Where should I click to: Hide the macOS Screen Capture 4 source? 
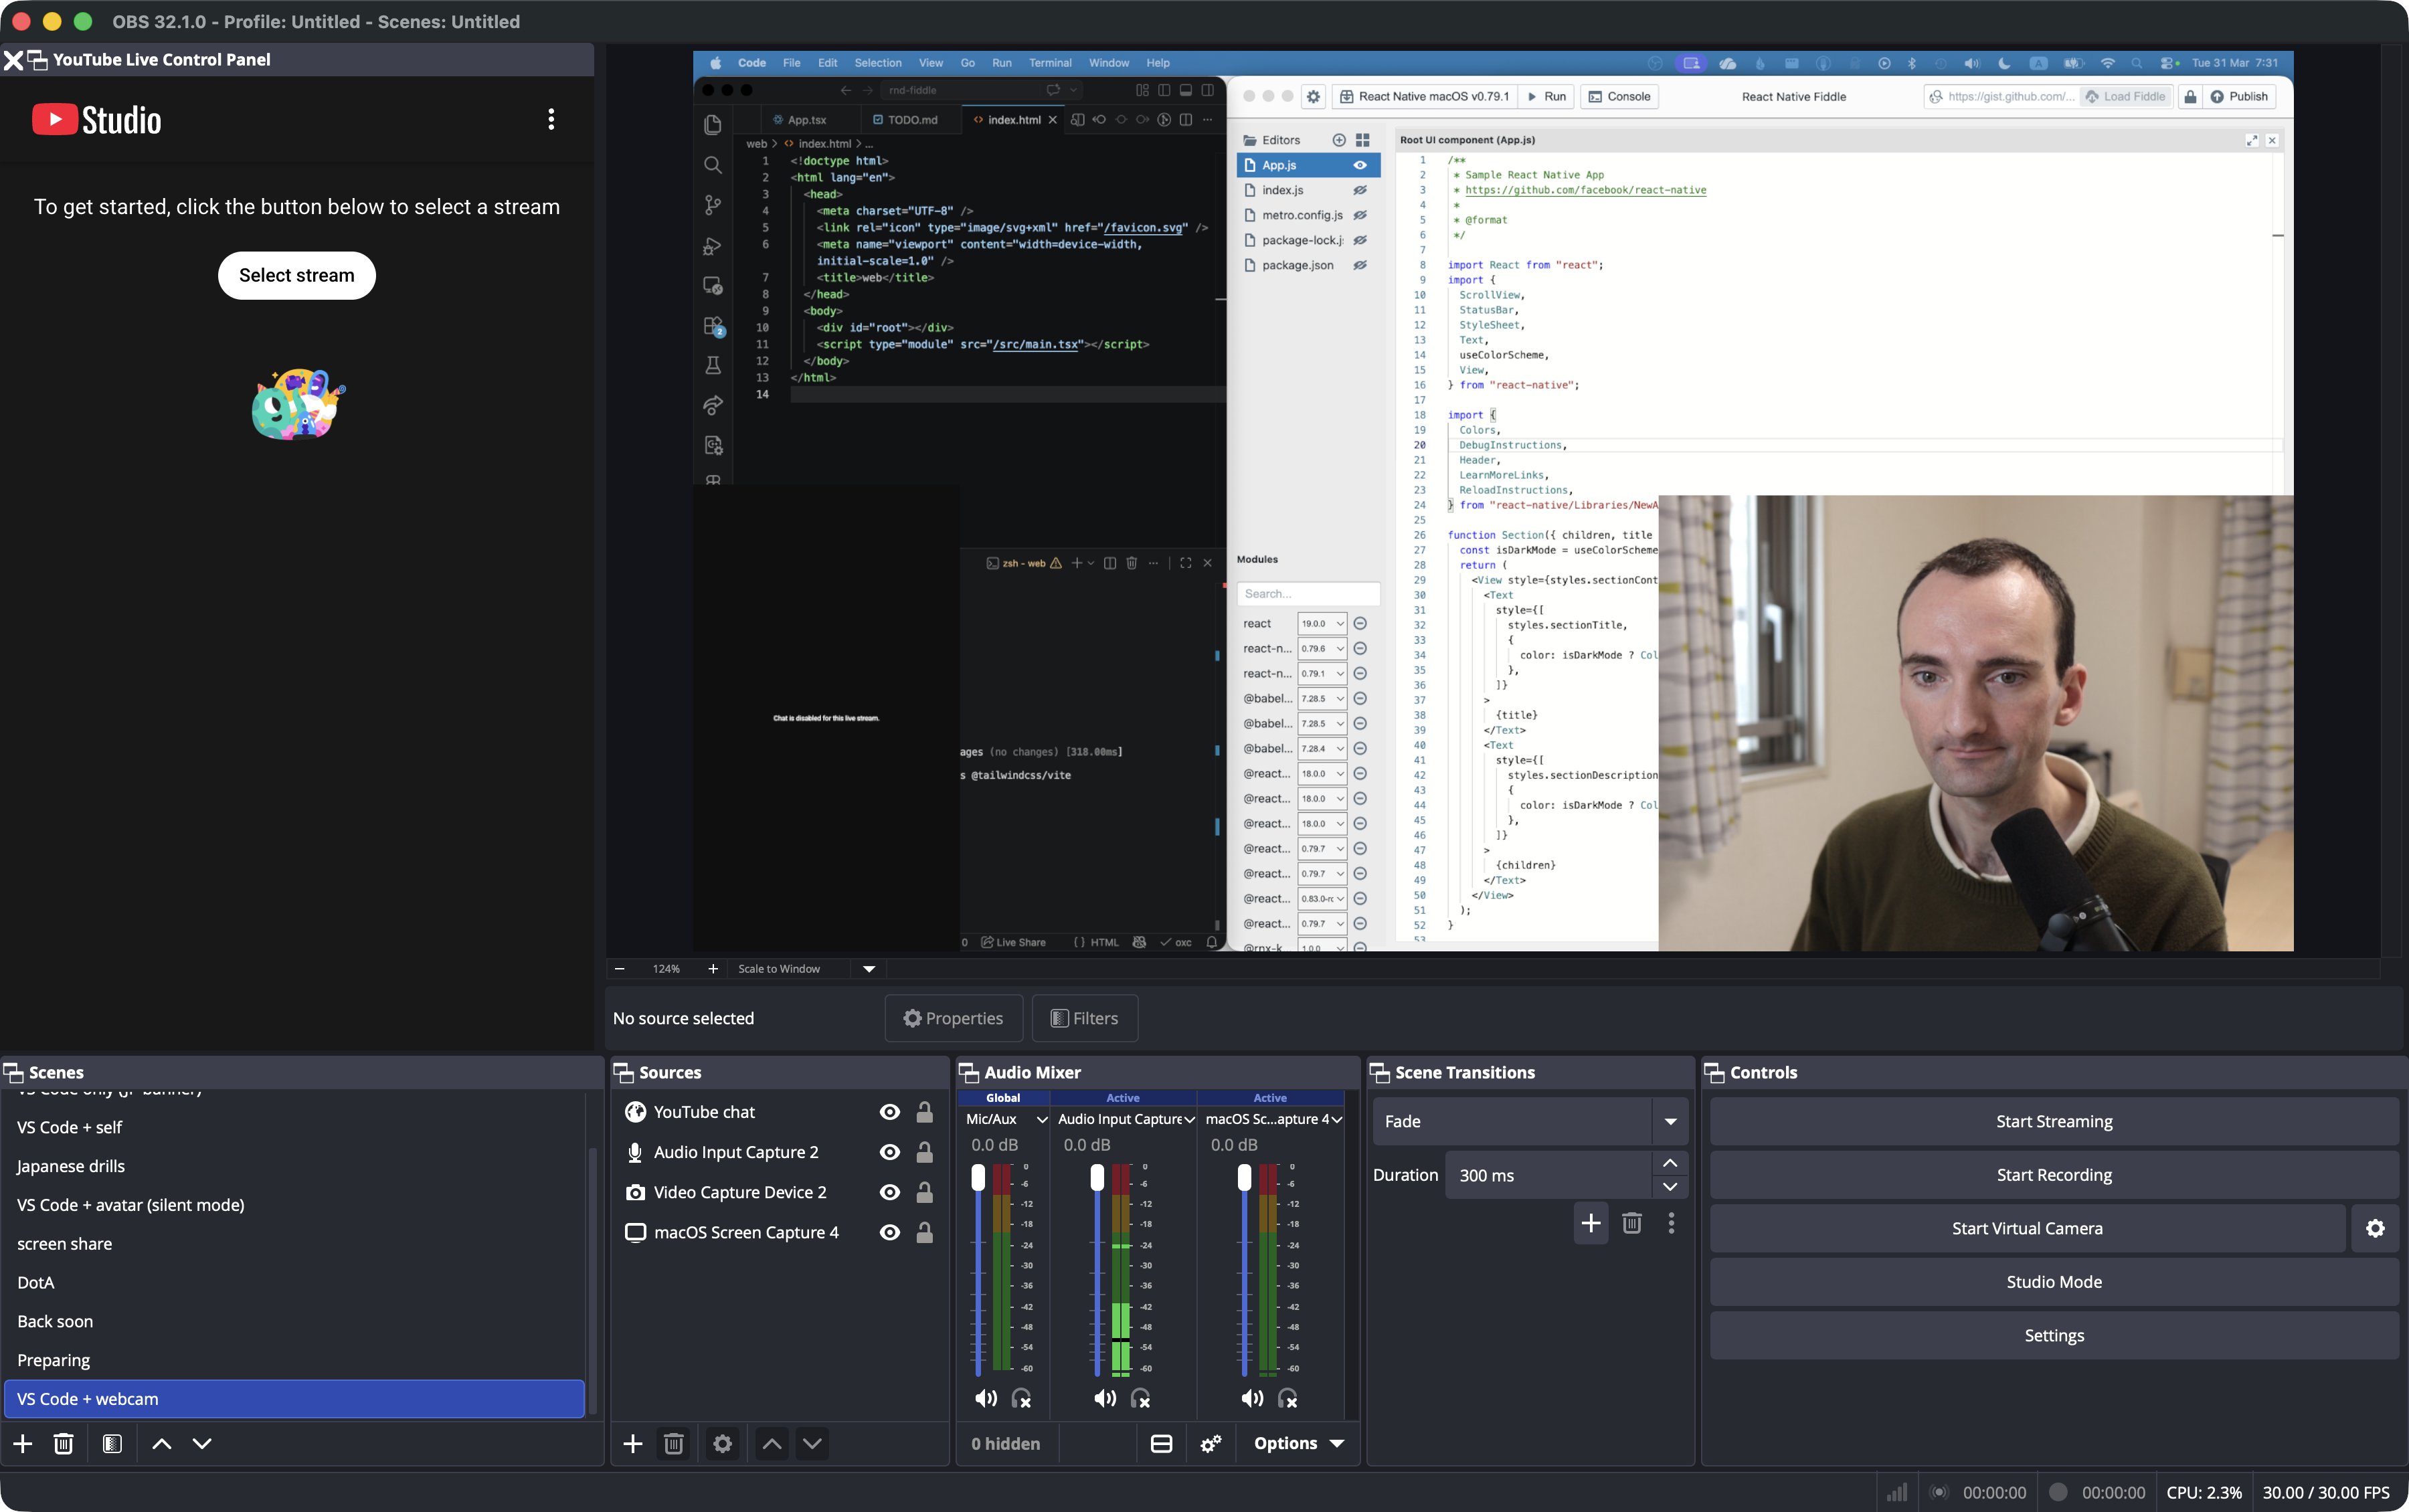click(889, 1232)
